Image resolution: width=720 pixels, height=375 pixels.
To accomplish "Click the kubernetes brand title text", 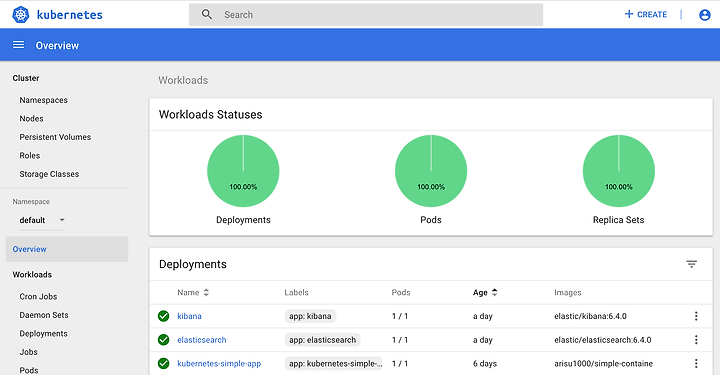I will [70, 15].
